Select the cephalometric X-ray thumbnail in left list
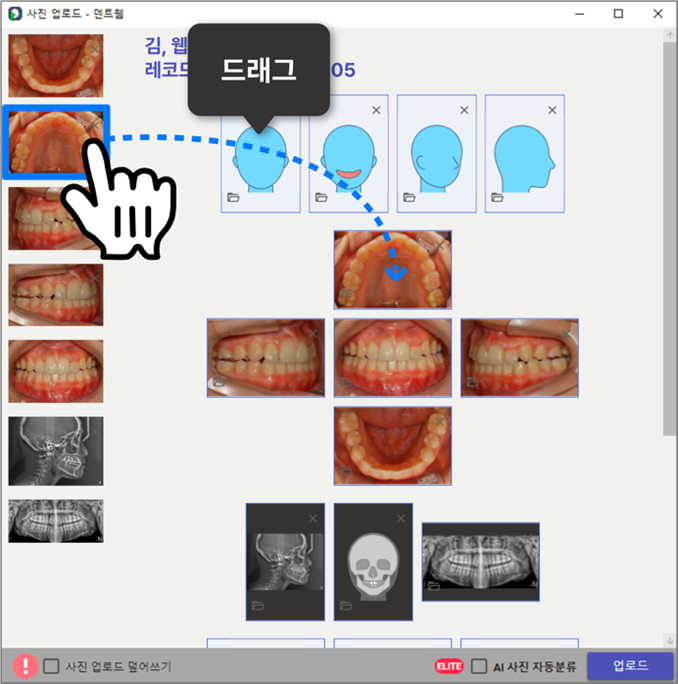 click(56, 451)
